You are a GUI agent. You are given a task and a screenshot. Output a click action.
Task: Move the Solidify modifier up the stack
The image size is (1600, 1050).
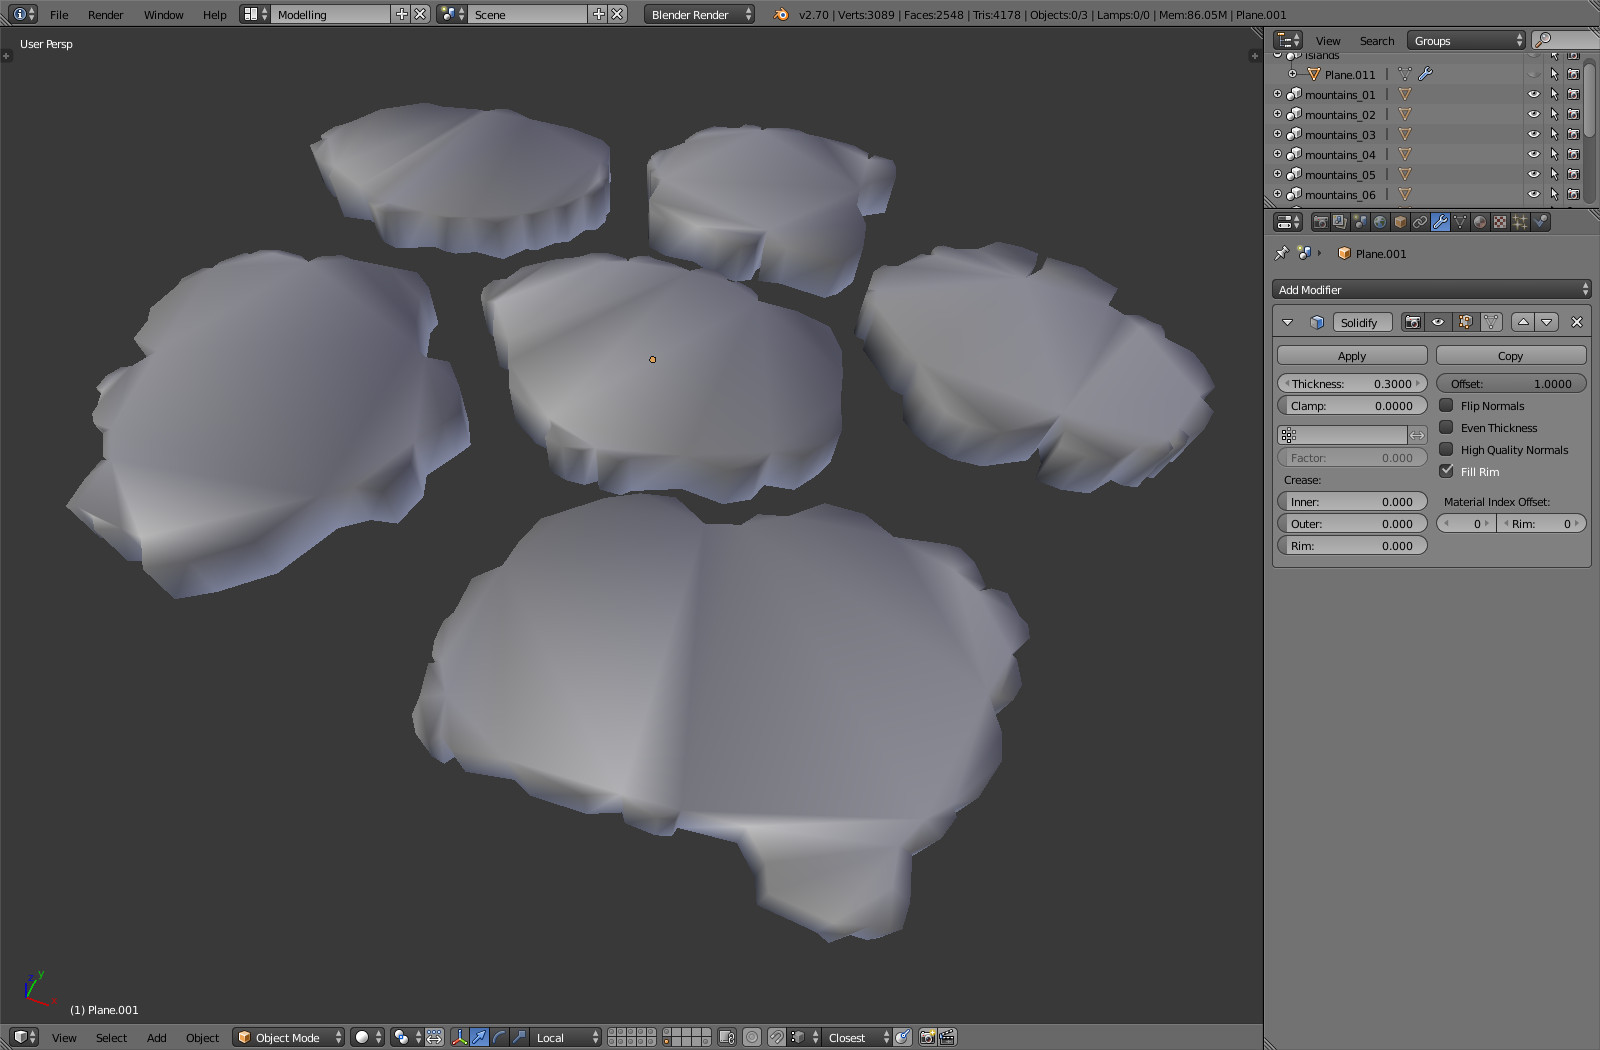pos(1522,322)
